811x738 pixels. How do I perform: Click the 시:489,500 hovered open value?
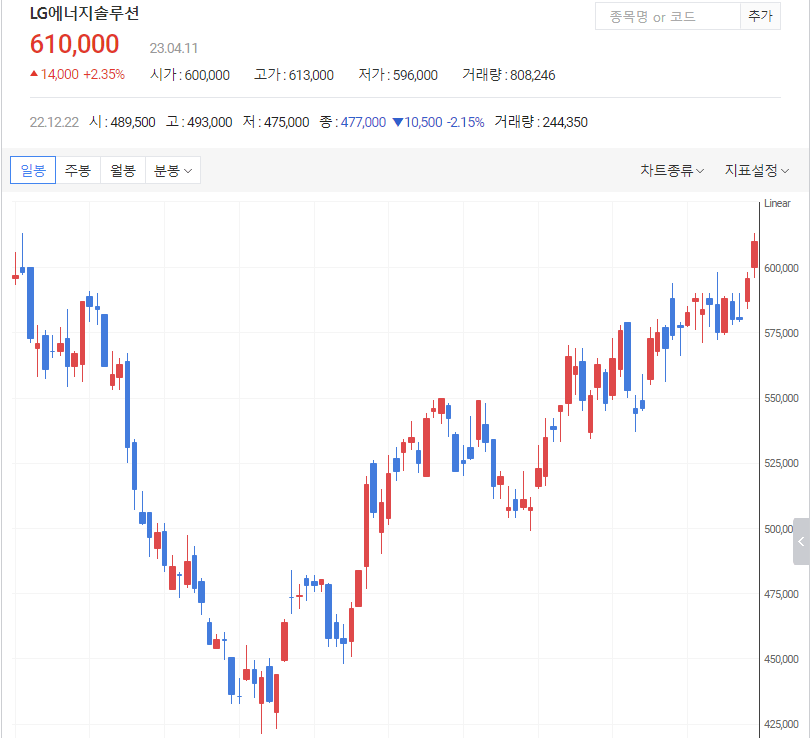click(122, 122)
